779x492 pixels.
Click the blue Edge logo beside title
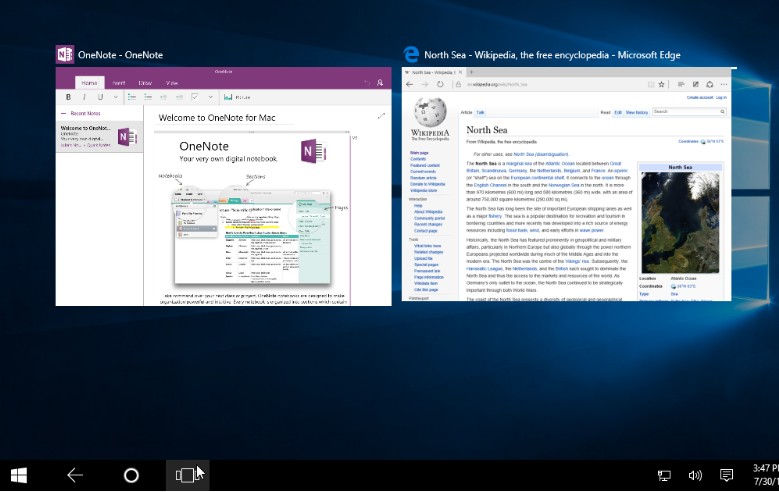tap(411, 55)
